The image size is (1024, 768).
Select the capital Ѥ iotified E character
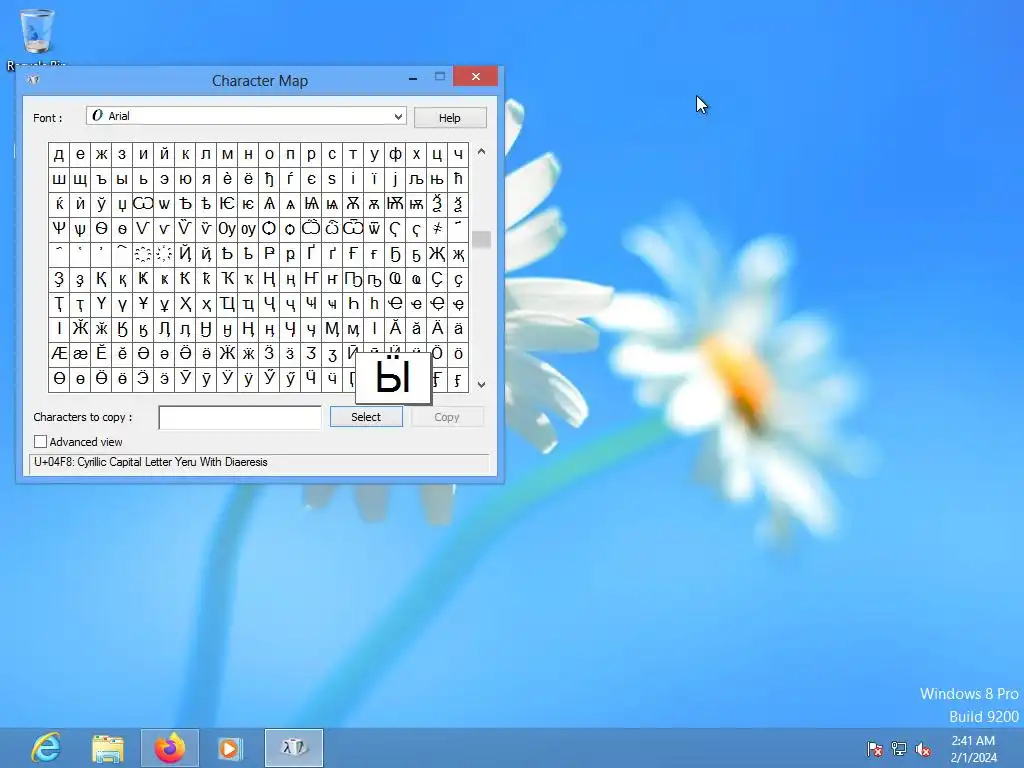[x=227, y=204]
